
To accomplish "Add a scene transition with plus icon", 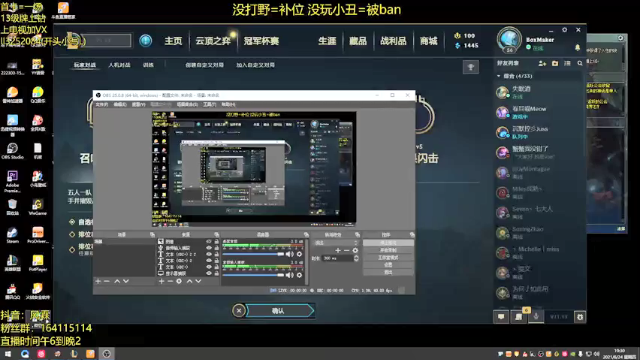I will [338, 251].
